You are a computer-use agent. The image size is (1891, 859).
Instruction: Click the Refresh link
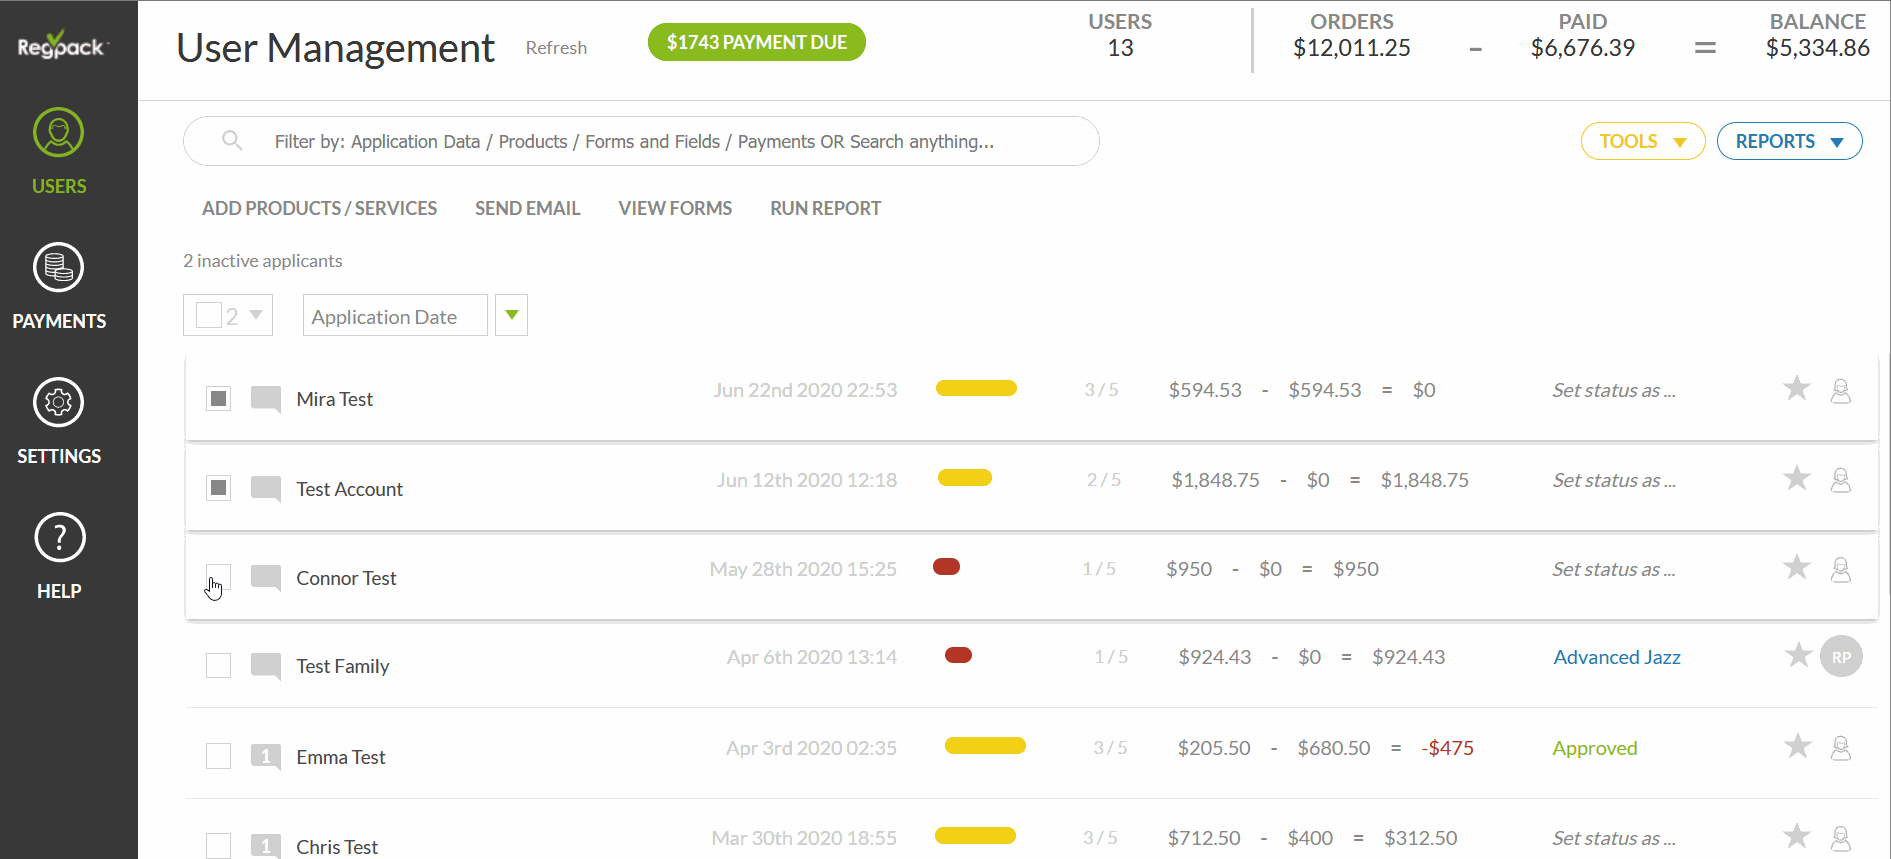click(556, 48)
